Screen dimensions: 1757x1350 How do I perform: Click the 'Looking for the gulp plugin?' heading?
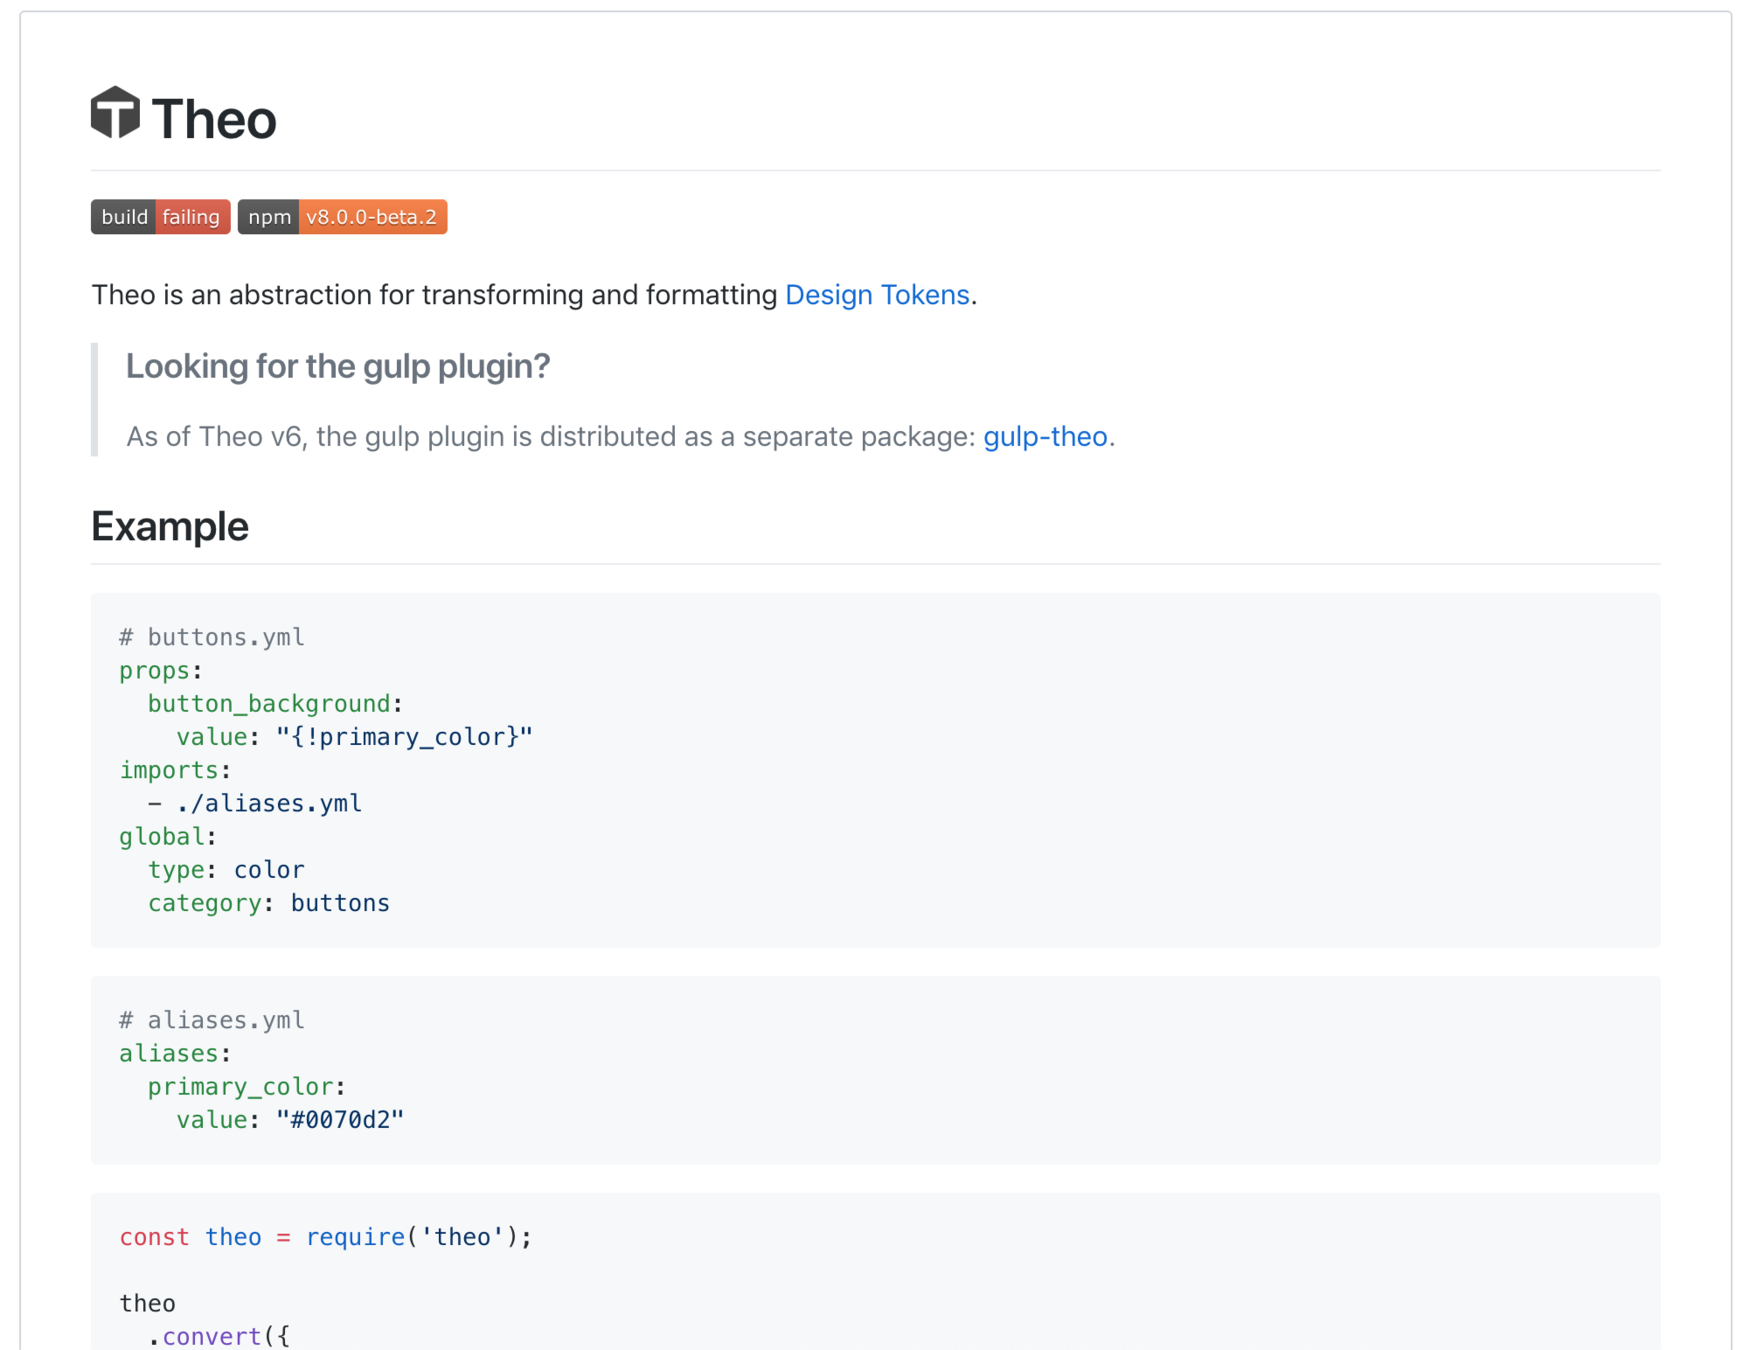[338, 366]
